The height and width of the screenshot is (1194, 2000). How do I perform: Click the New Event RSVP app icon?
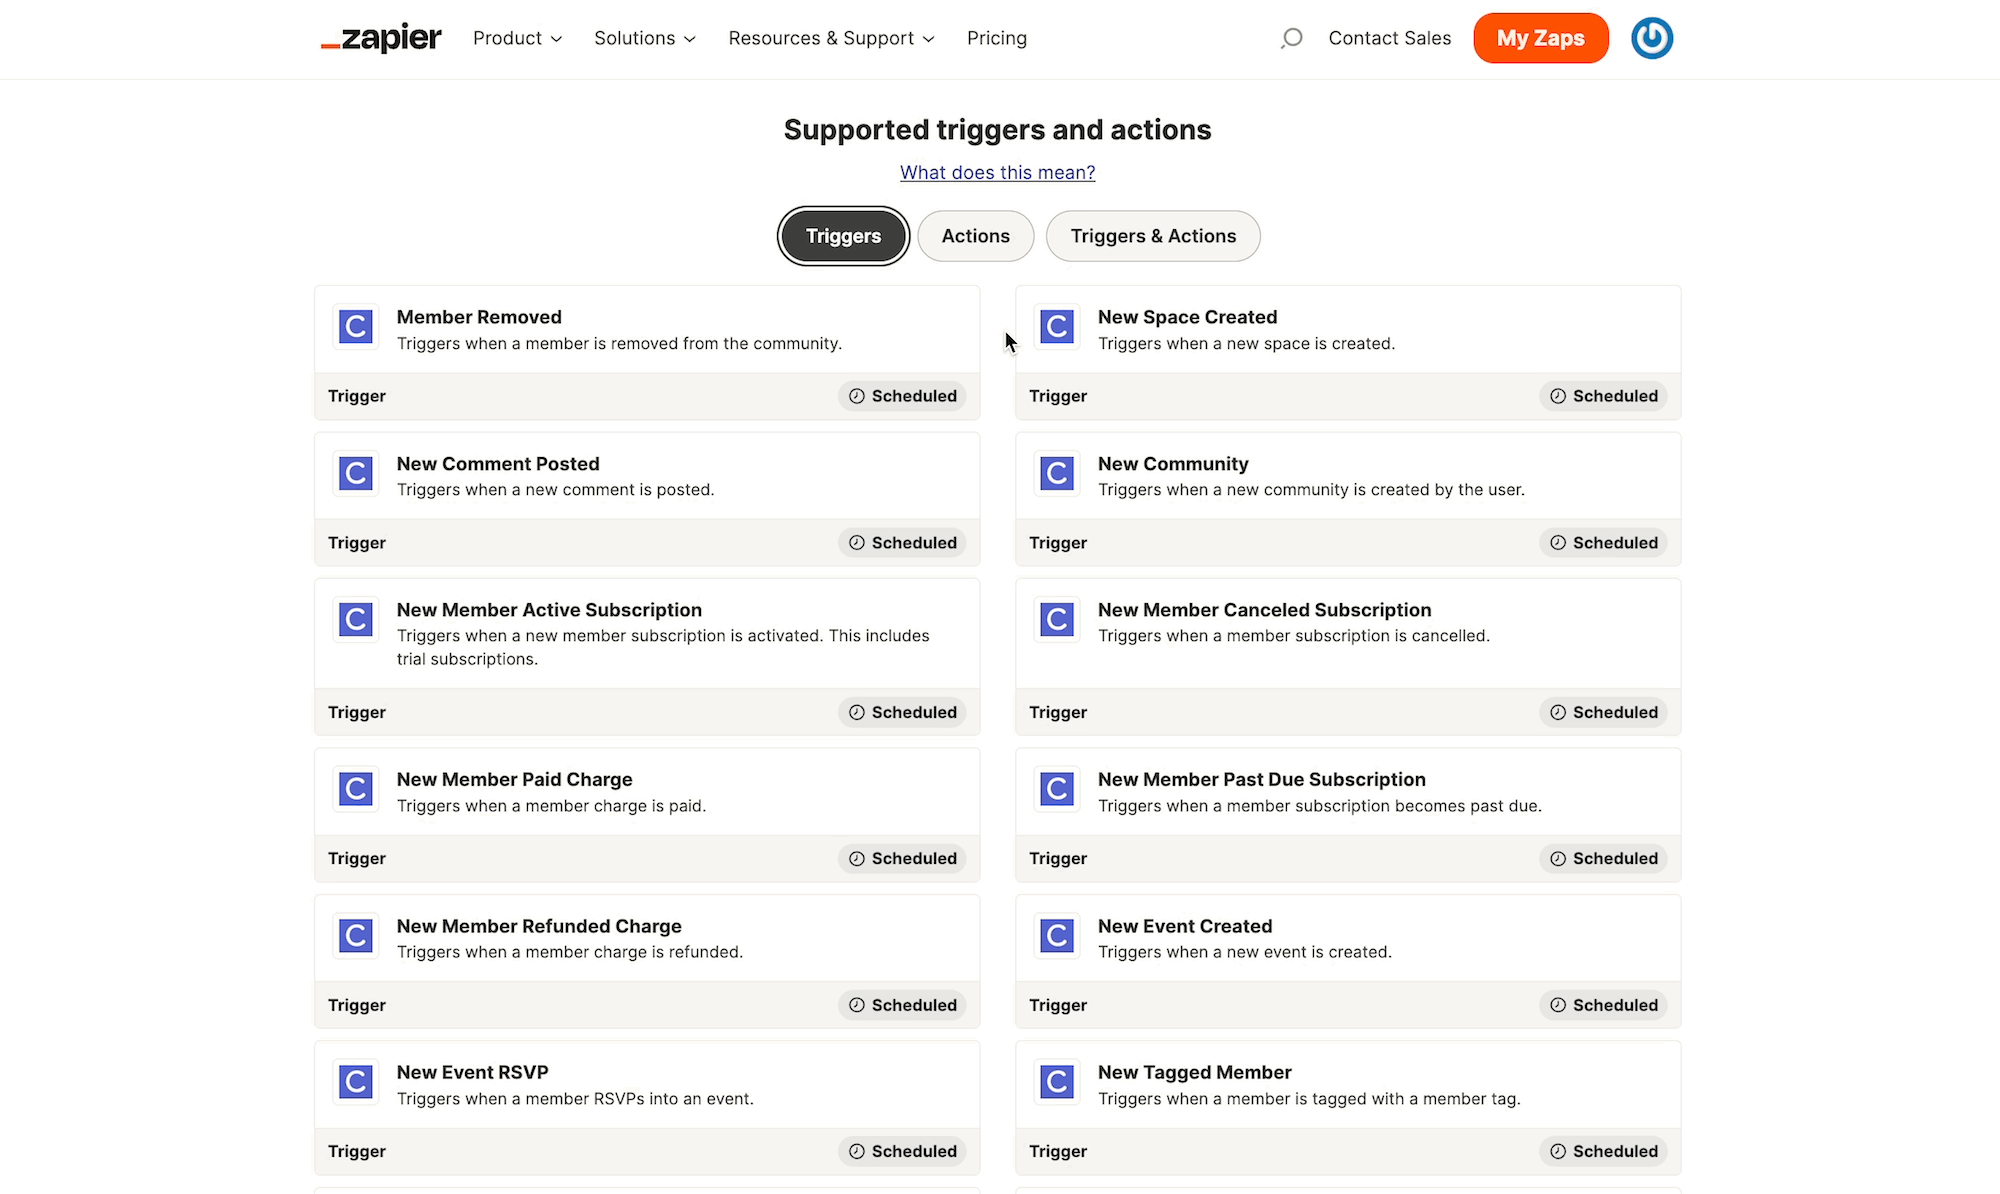355,1082
